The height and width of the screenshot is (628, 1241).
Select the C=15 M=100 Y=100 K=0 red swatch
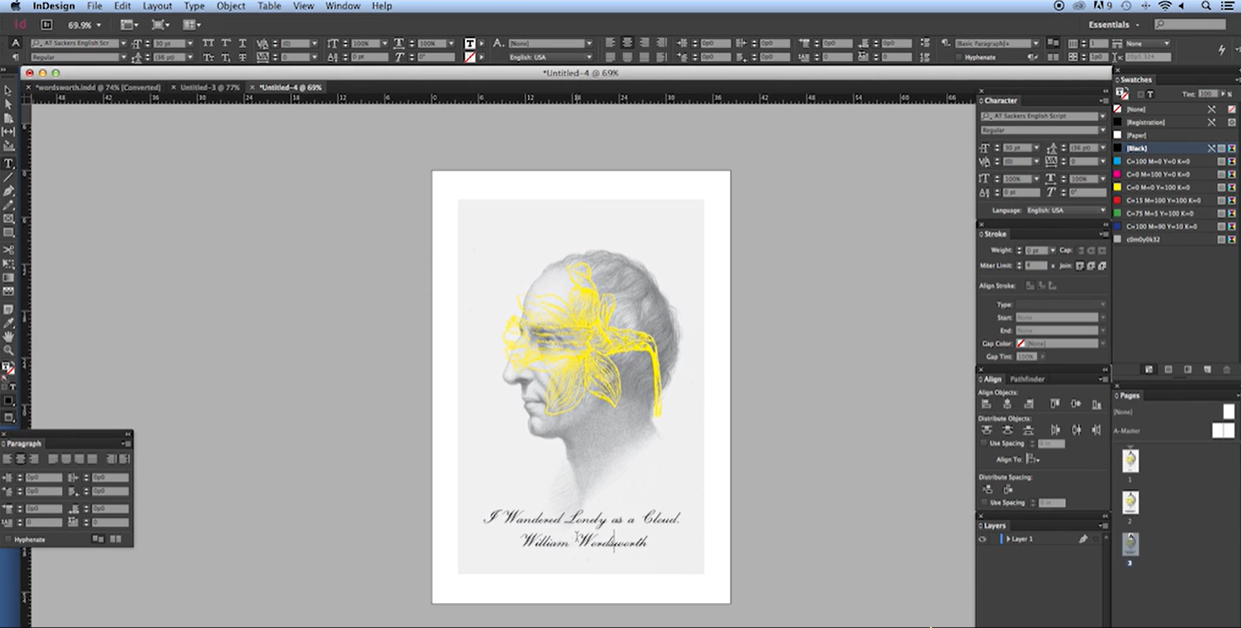pyautogui.click(x=1175, y=200)
